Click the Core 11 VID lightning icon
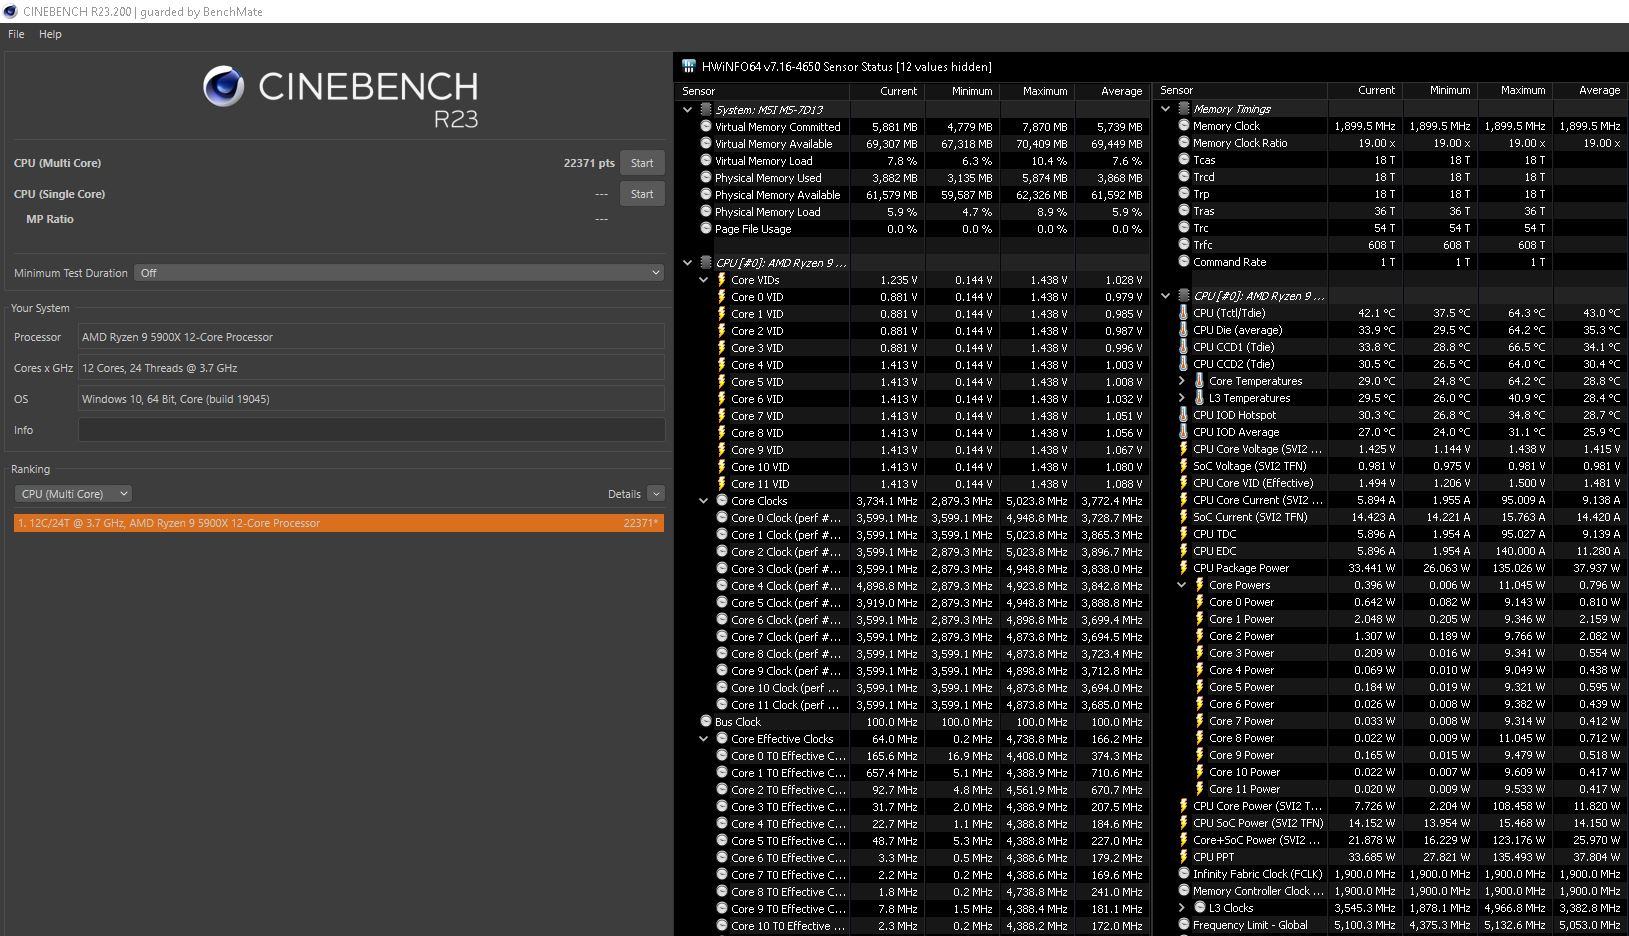The height and width of the screenshot is (936, 1629). 722,484
